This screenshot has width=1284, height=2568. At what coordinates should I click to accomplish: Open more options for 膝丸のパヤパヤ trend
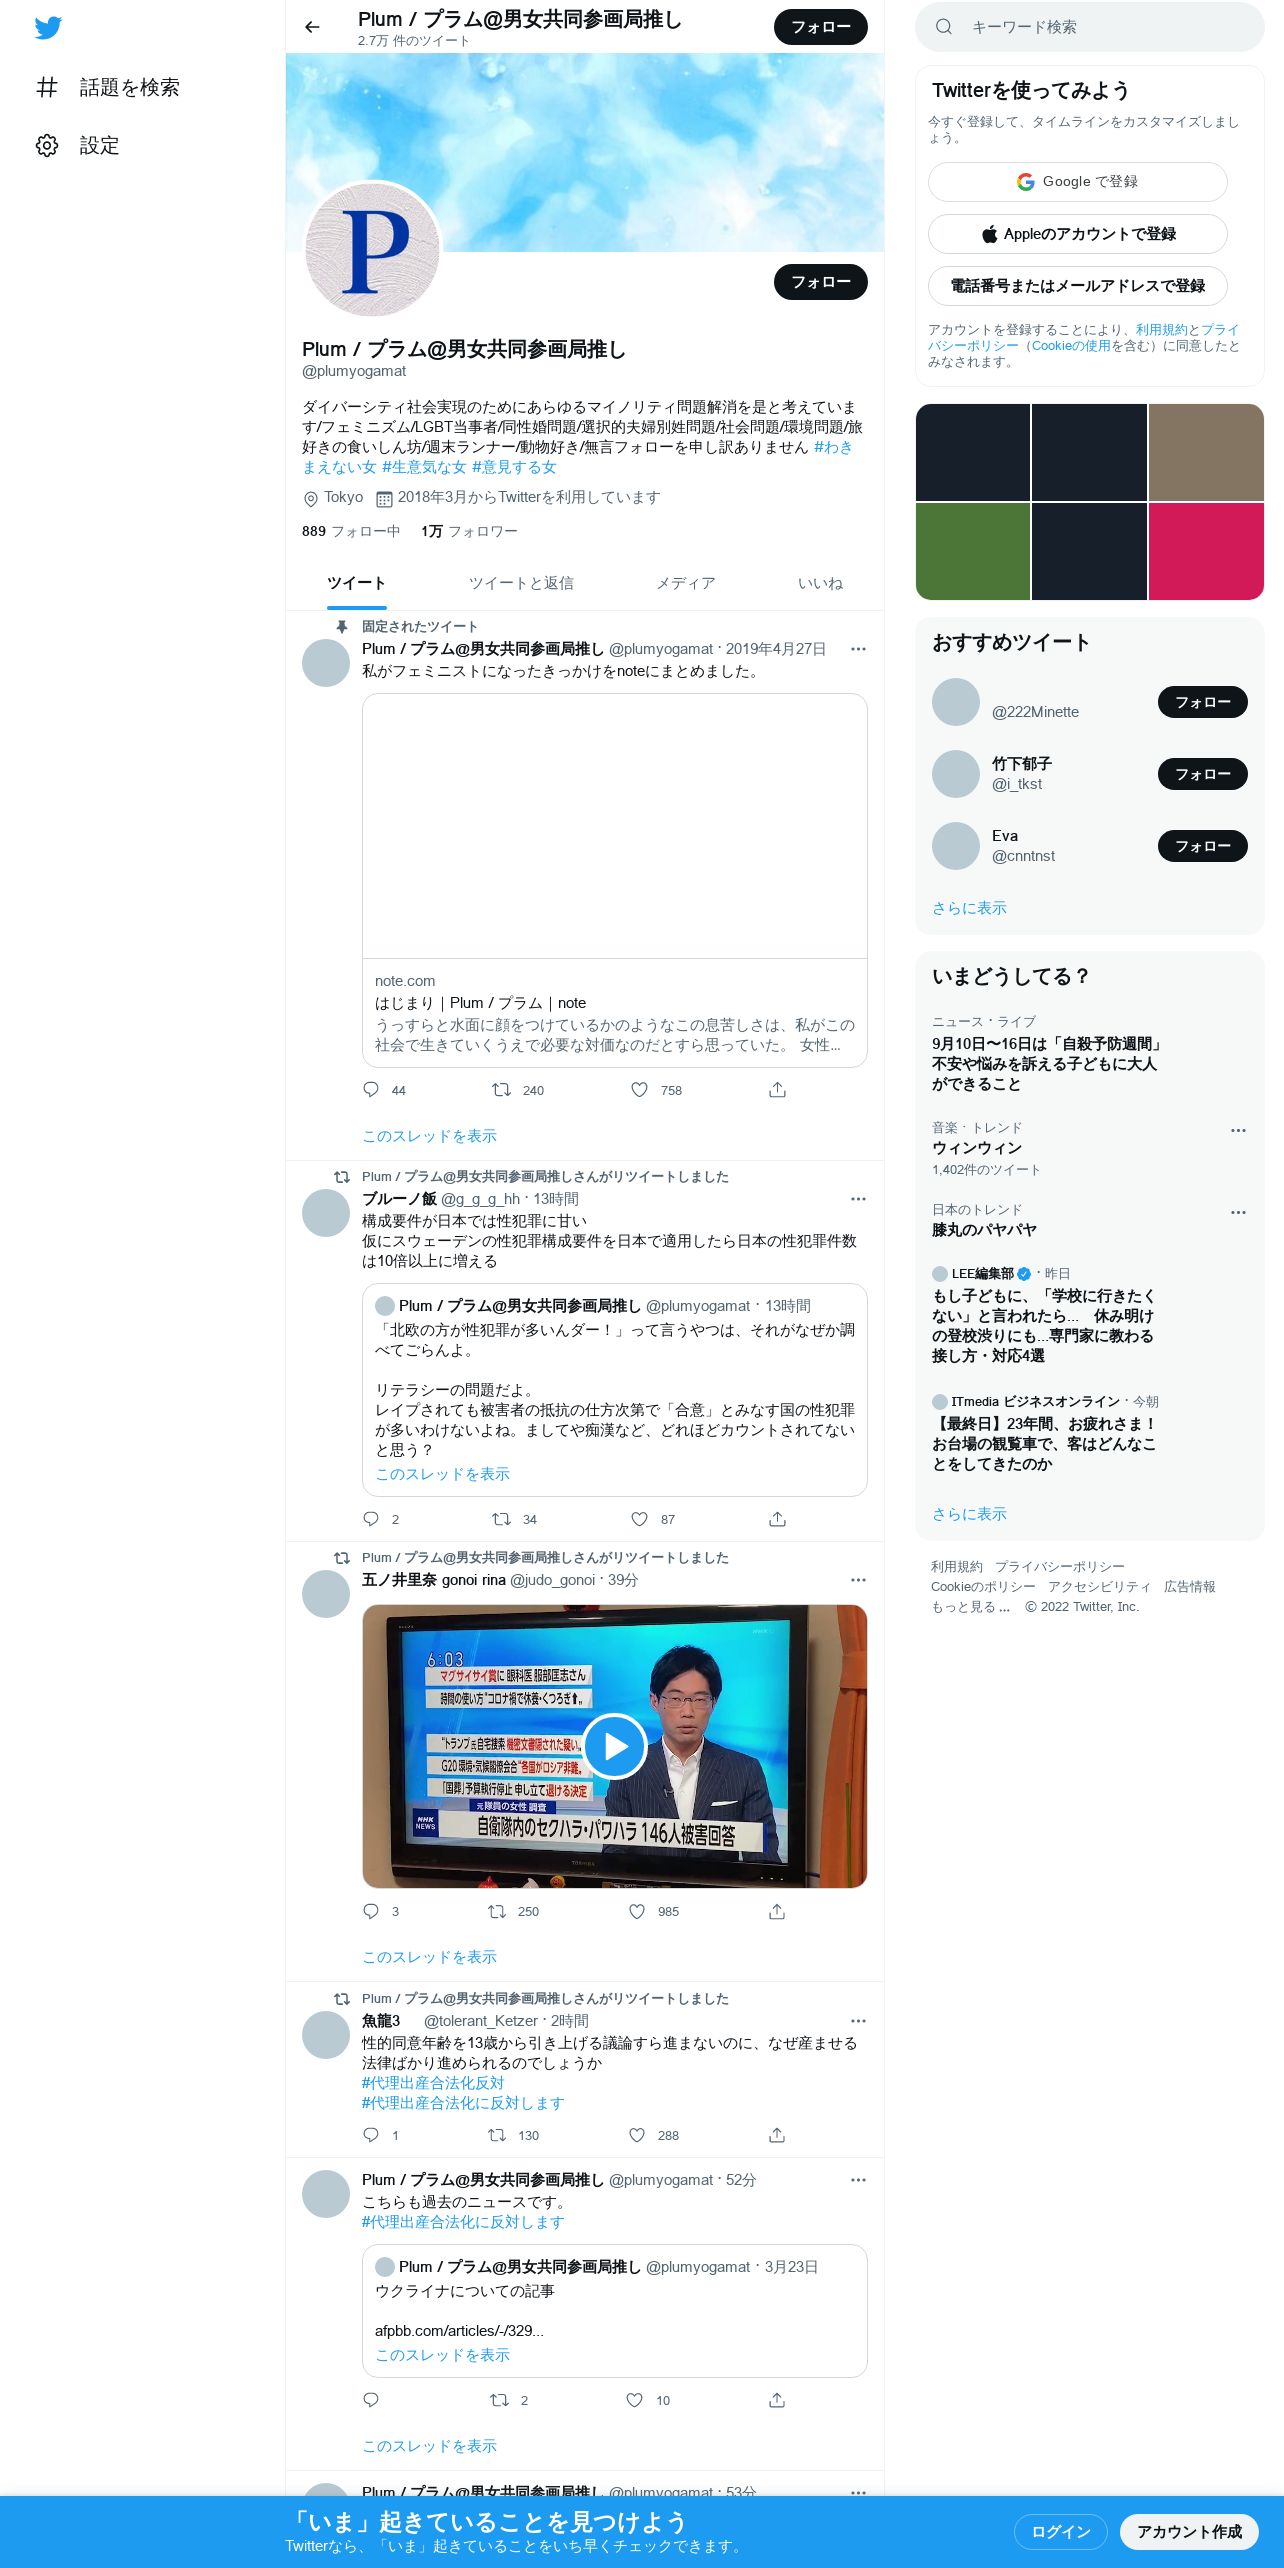coord(1238,1212)
